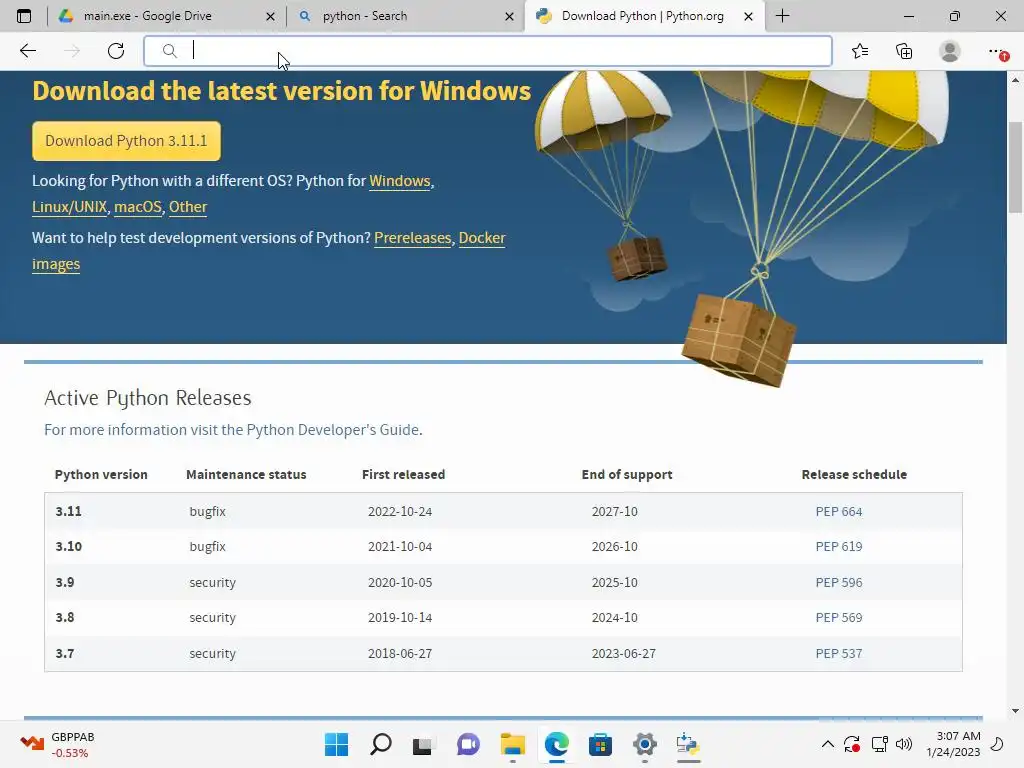Open taskbar Search magnifier
This screenshot has height=768, width=1024.
(x=381, y=744)
